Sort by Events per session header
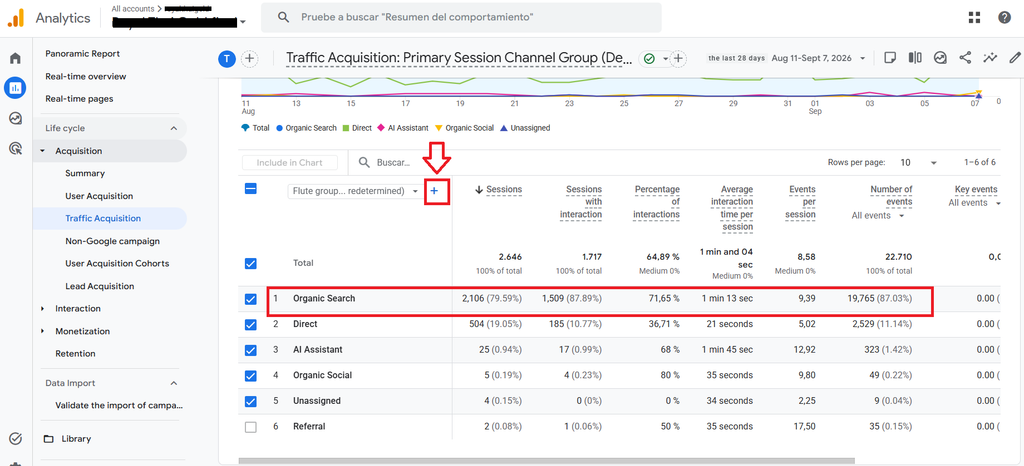1024x466 pixels. click(x=801, y=202)
